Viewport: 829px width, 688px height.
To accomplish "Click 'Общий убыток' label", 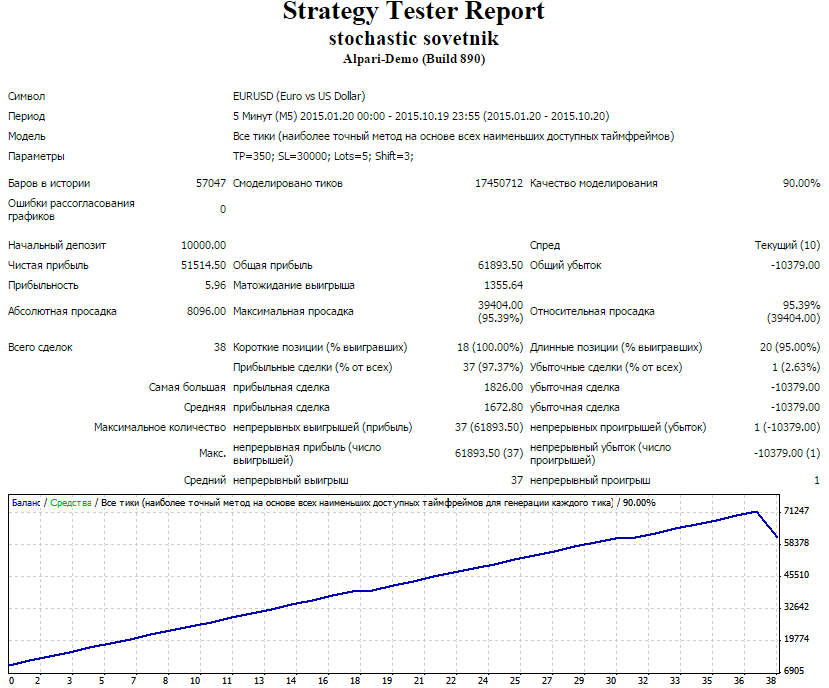I will [566, 265].
